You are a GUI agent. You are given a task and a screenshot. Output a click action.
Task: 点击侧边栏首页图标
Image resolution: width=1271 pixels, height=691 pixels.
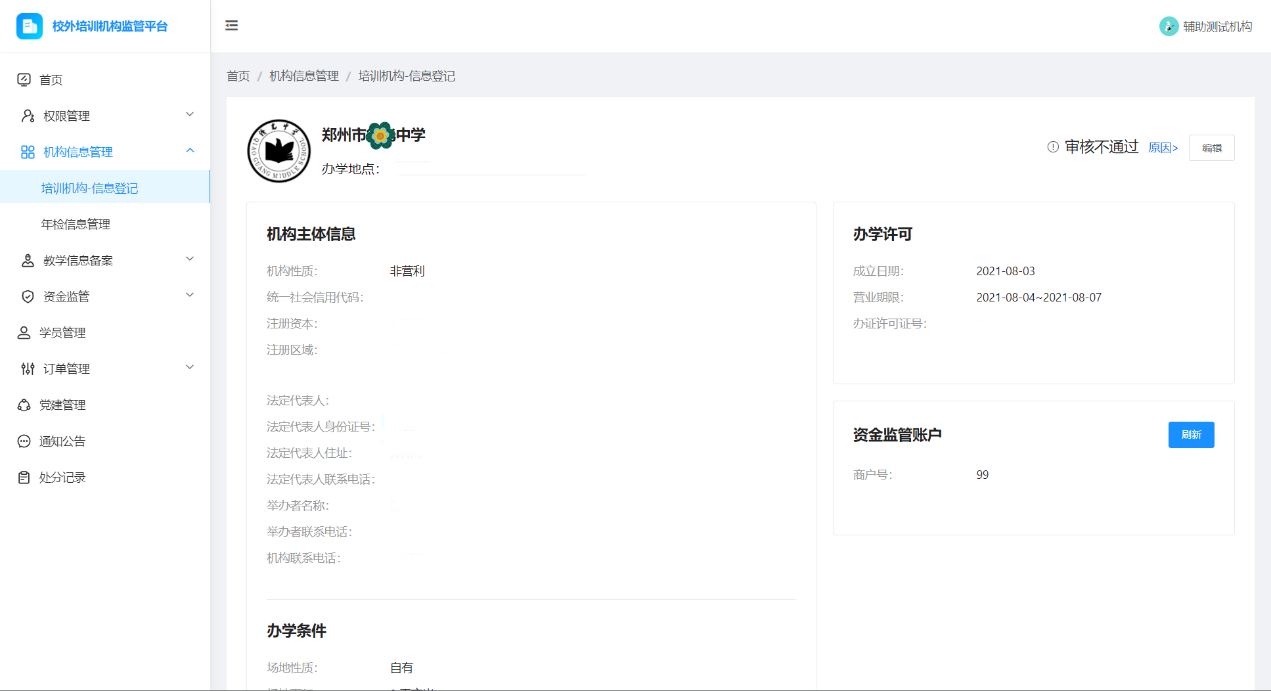click(23, 78)
